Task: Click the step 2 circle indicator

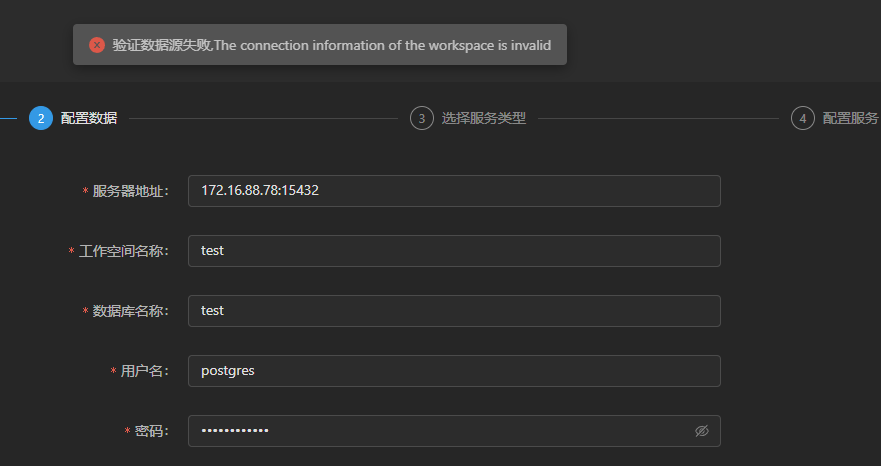Action: [41, 118]
